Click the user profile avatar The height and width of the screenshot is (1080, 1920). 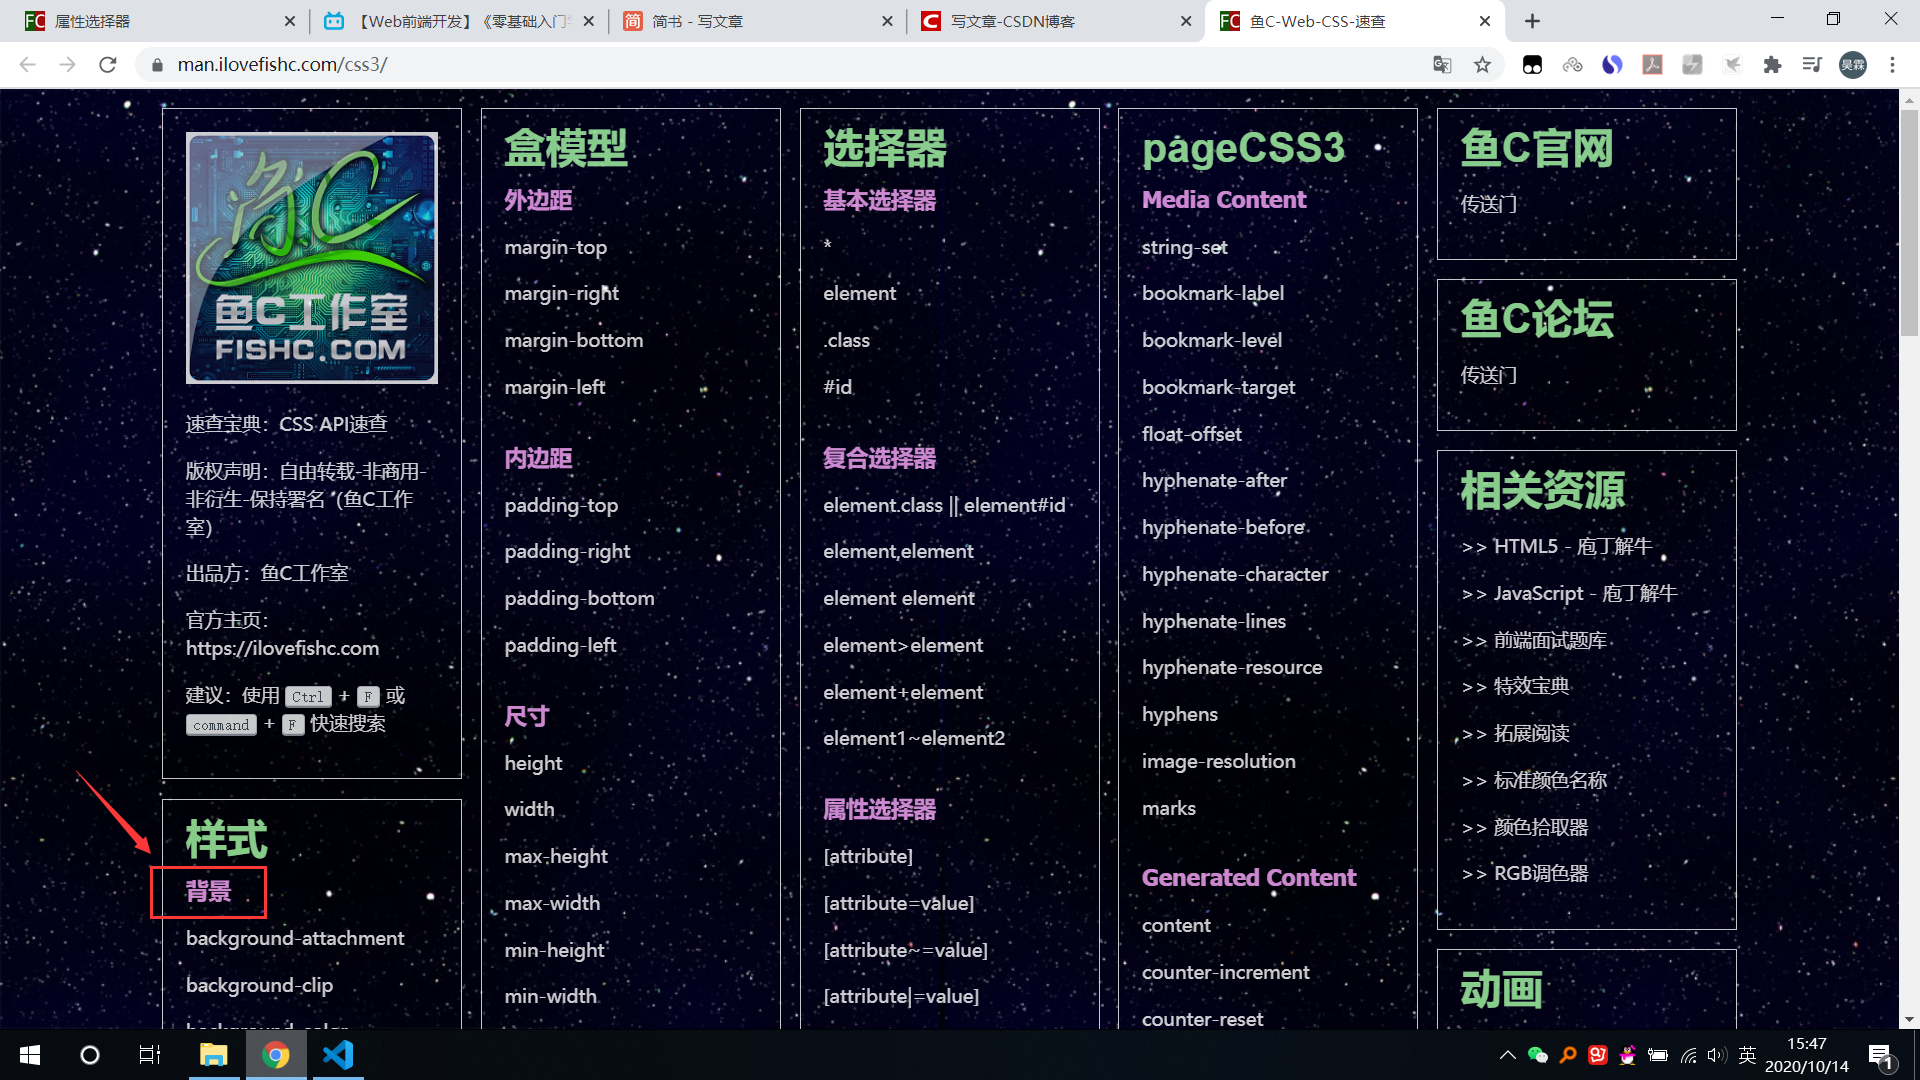[1852, 65]
